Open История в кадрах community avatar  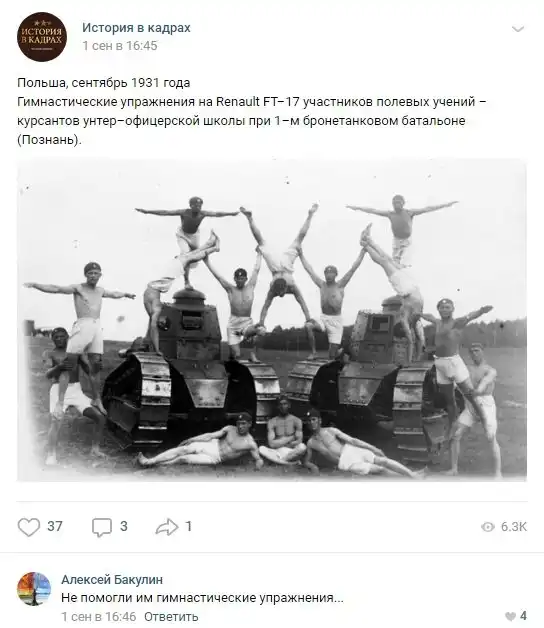42,36
